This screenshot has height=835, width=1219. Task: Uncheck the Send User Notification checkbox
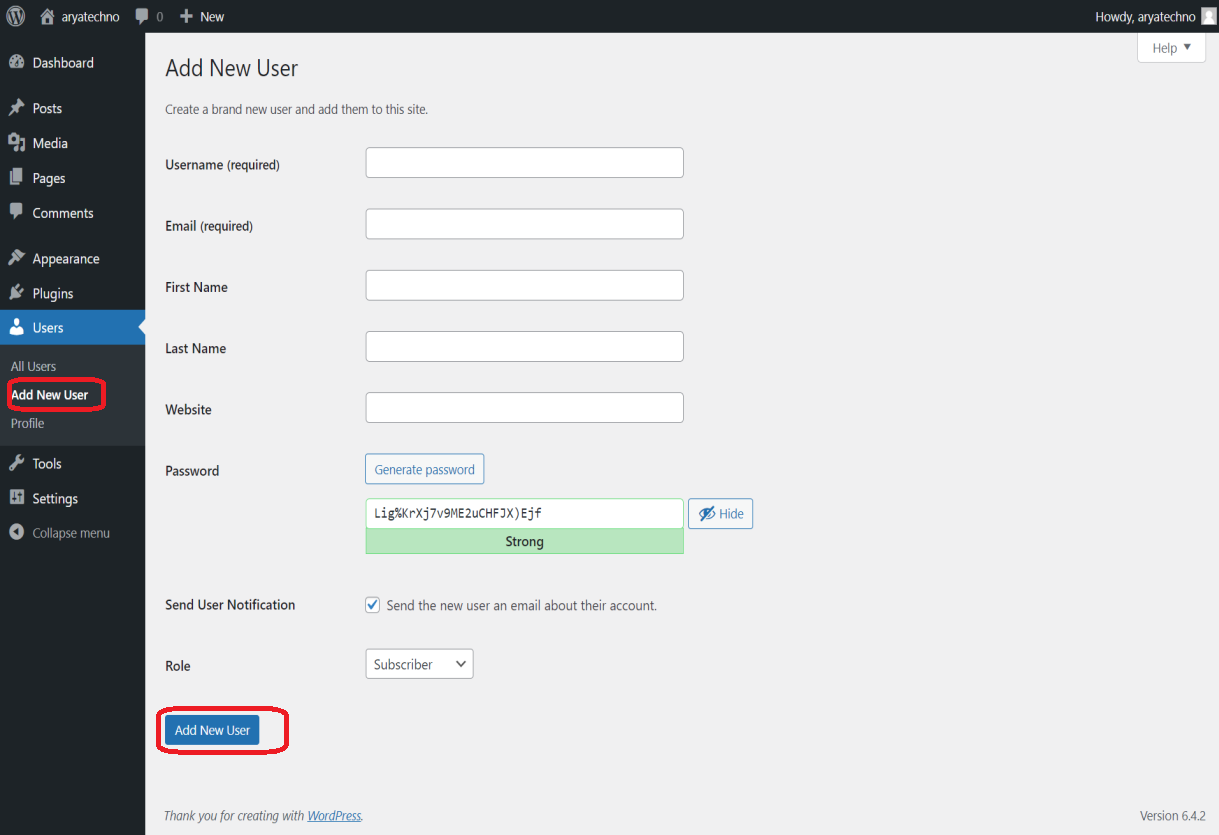tap(373, 605)
